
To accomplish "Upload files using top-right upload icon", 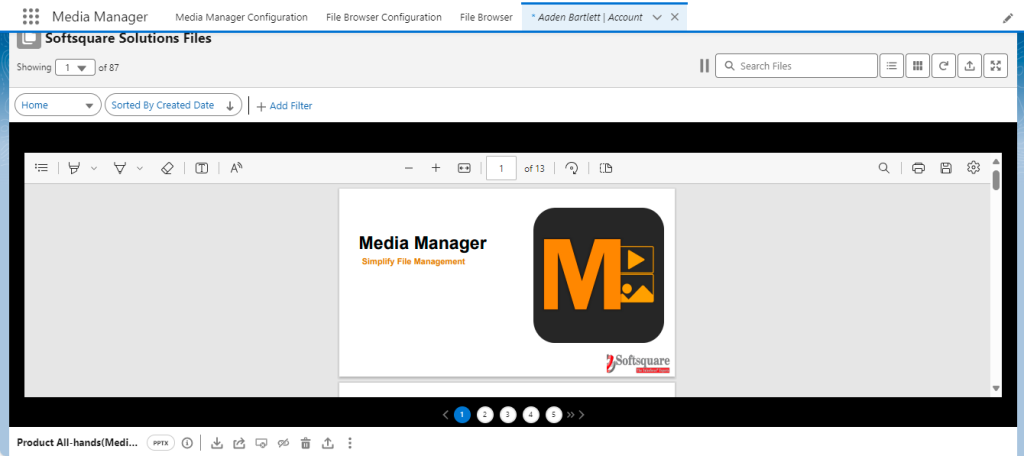I will 970,65.
